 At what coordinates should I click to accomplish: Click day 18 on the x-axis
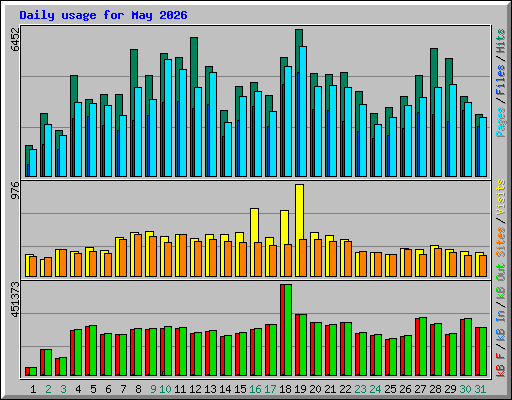[x=285, y=389]
